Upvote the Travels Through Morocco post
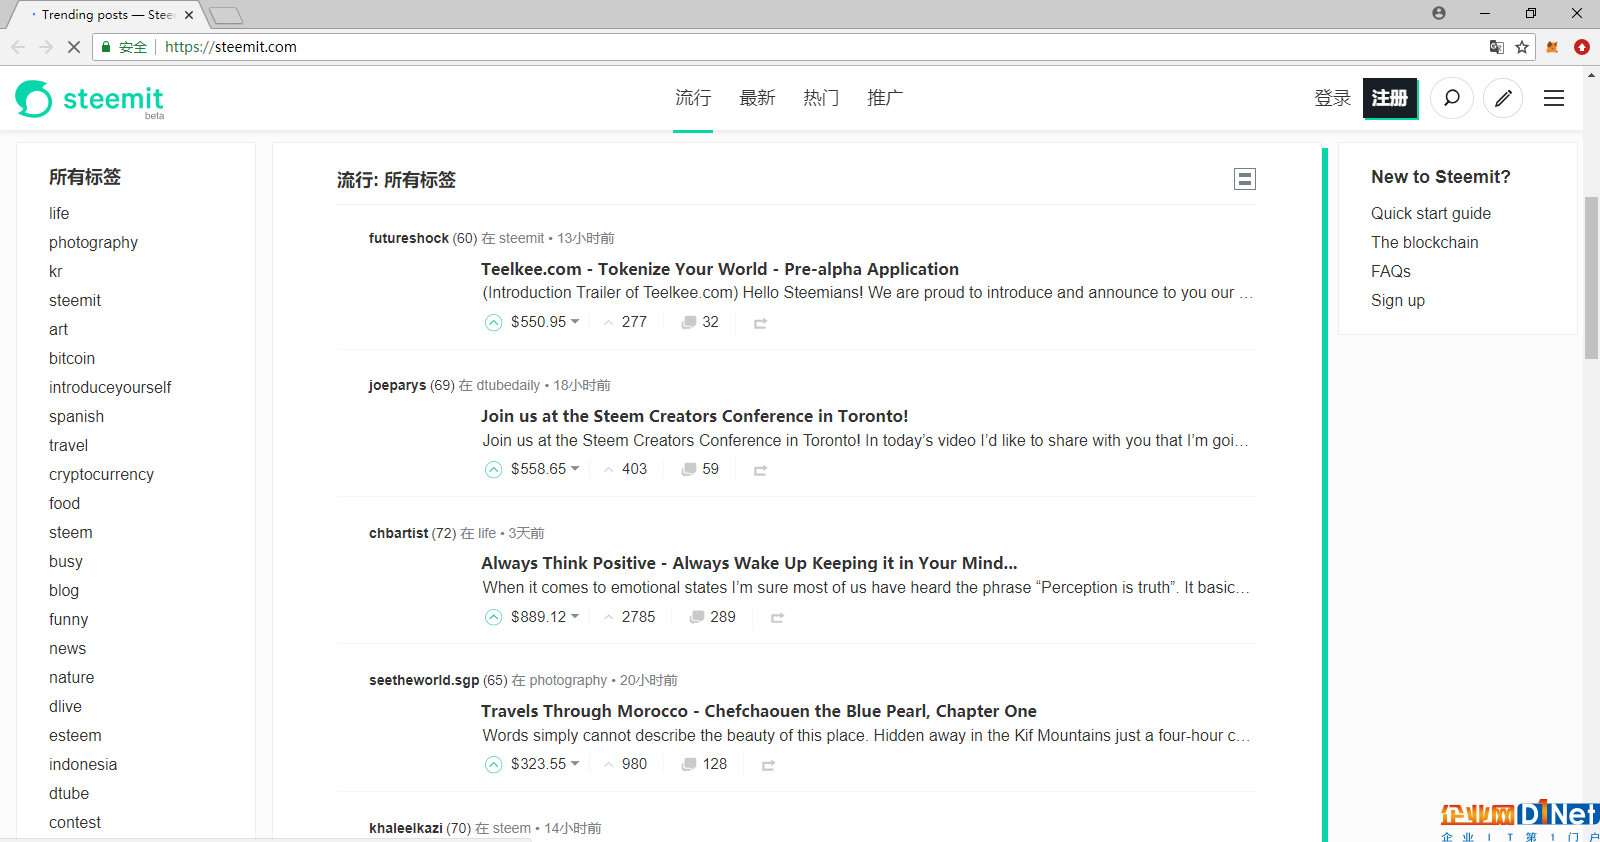1600x842 pixels. pyautogui.click(x=494, y=764)
